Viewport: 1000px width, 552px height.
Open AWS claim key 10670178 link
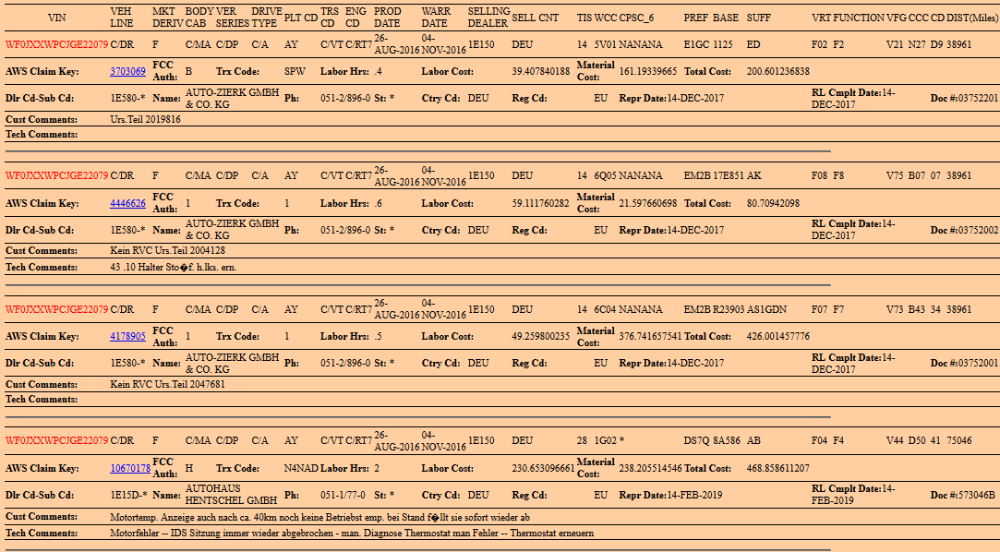[130, 469]
